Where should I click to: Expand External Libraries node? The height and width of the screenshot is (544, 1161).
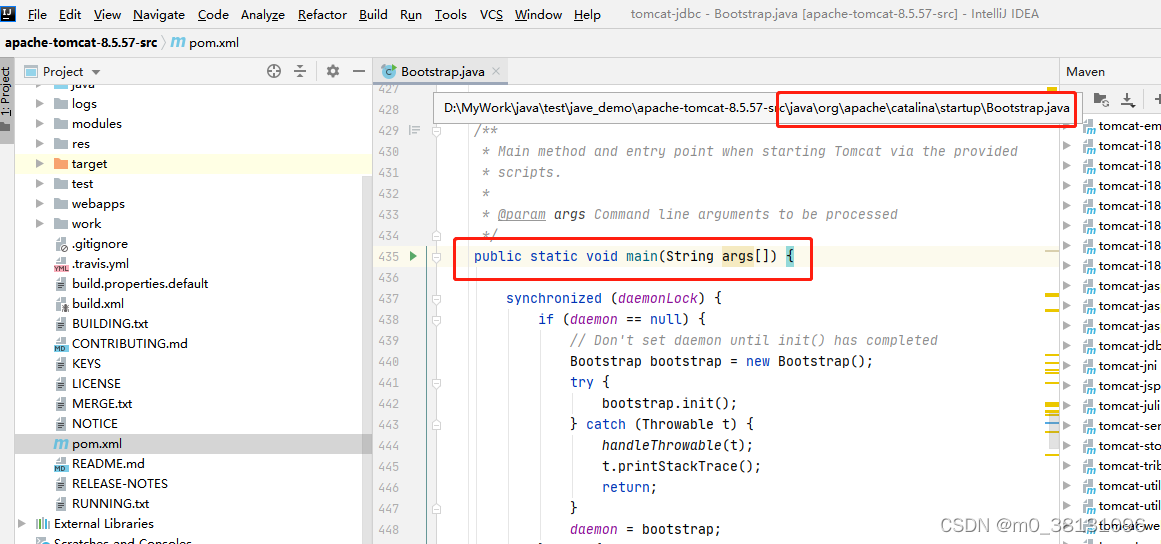22,523
